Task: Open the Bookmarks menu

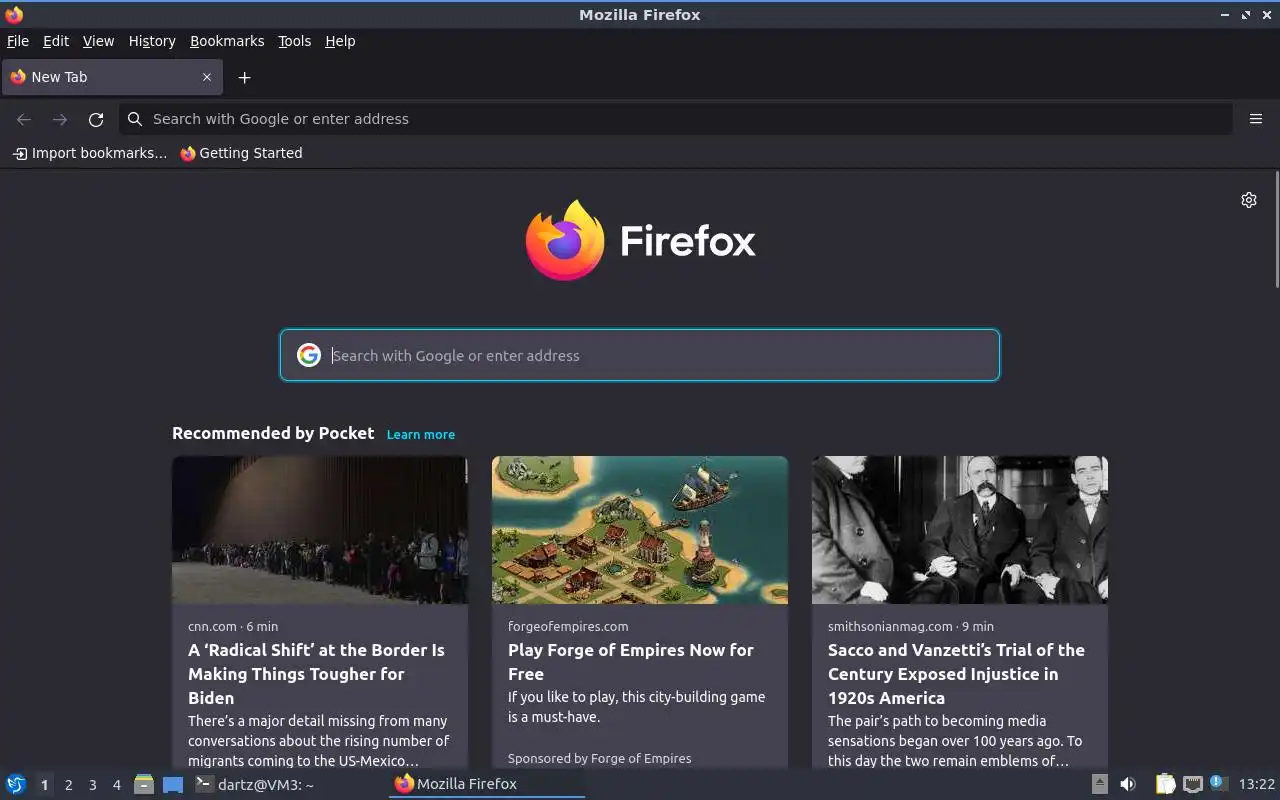Action: 227,41
